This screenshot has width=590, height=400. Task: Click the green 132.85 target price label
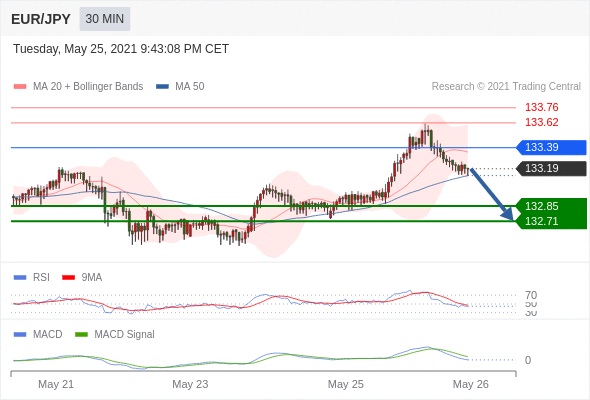click(x=542, y=206)
